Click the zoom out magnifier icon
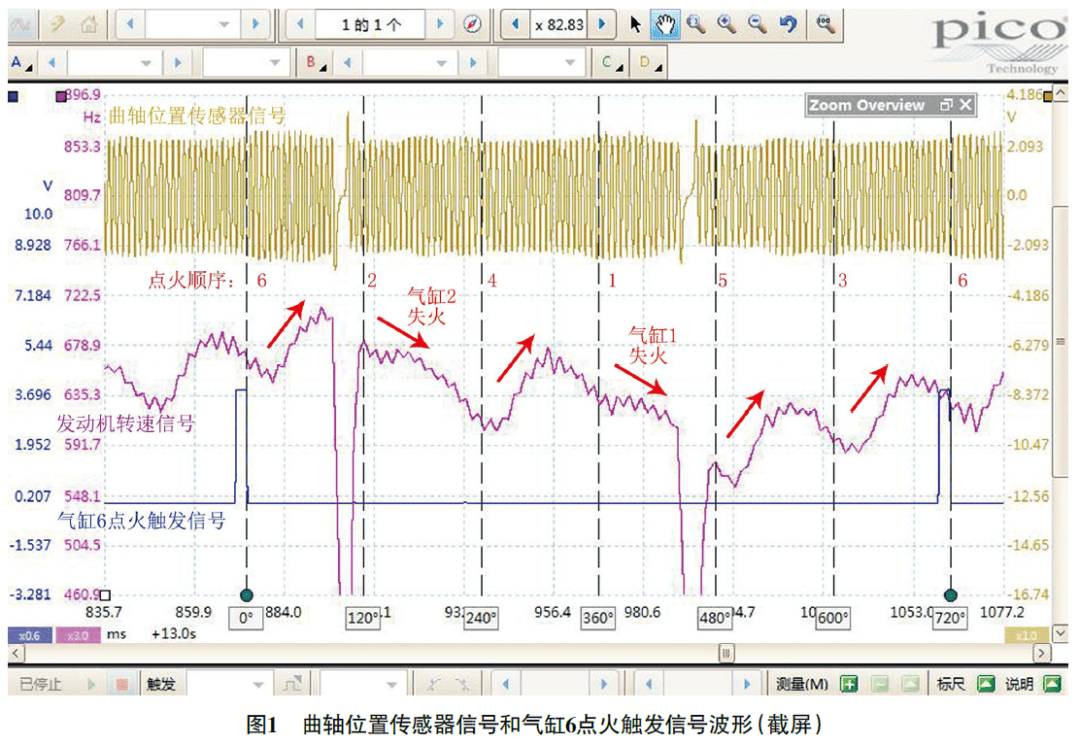 pos(757,24)
